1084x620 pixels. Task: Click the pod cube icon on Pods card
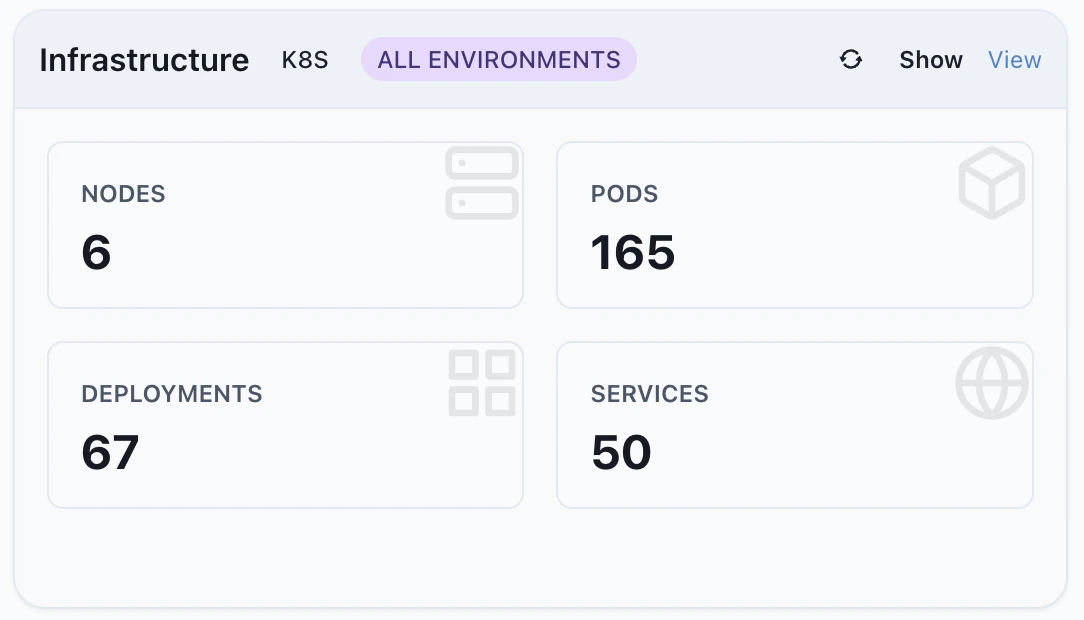pyautogui.click(x=991, y=183)
